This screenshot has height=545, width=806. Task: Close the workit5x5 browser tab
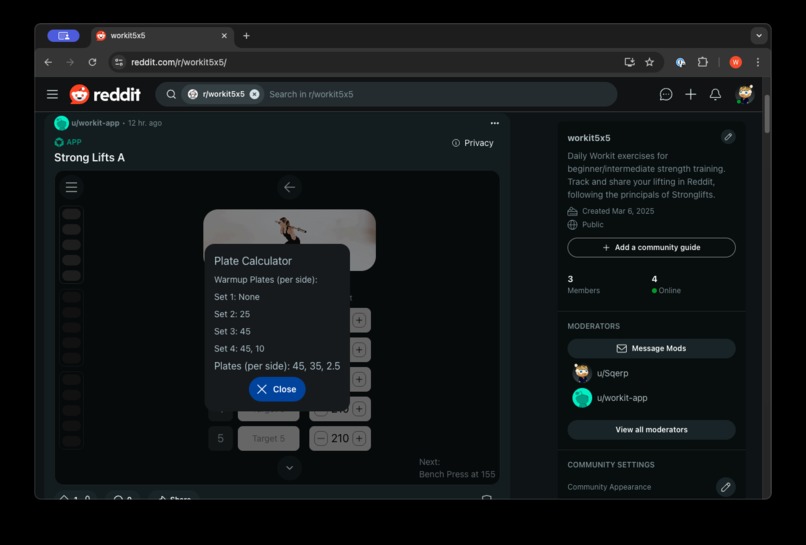click(x=224, y=35)
